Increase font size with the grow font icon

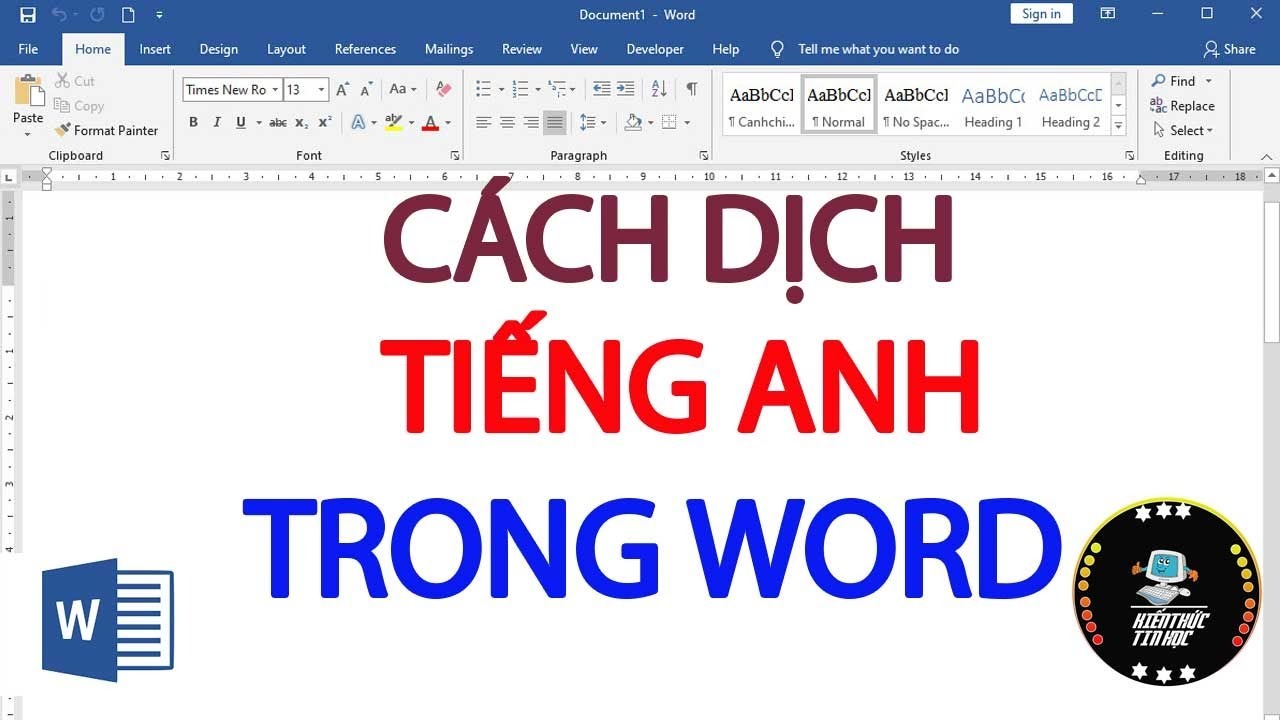(x=342, y=89)
